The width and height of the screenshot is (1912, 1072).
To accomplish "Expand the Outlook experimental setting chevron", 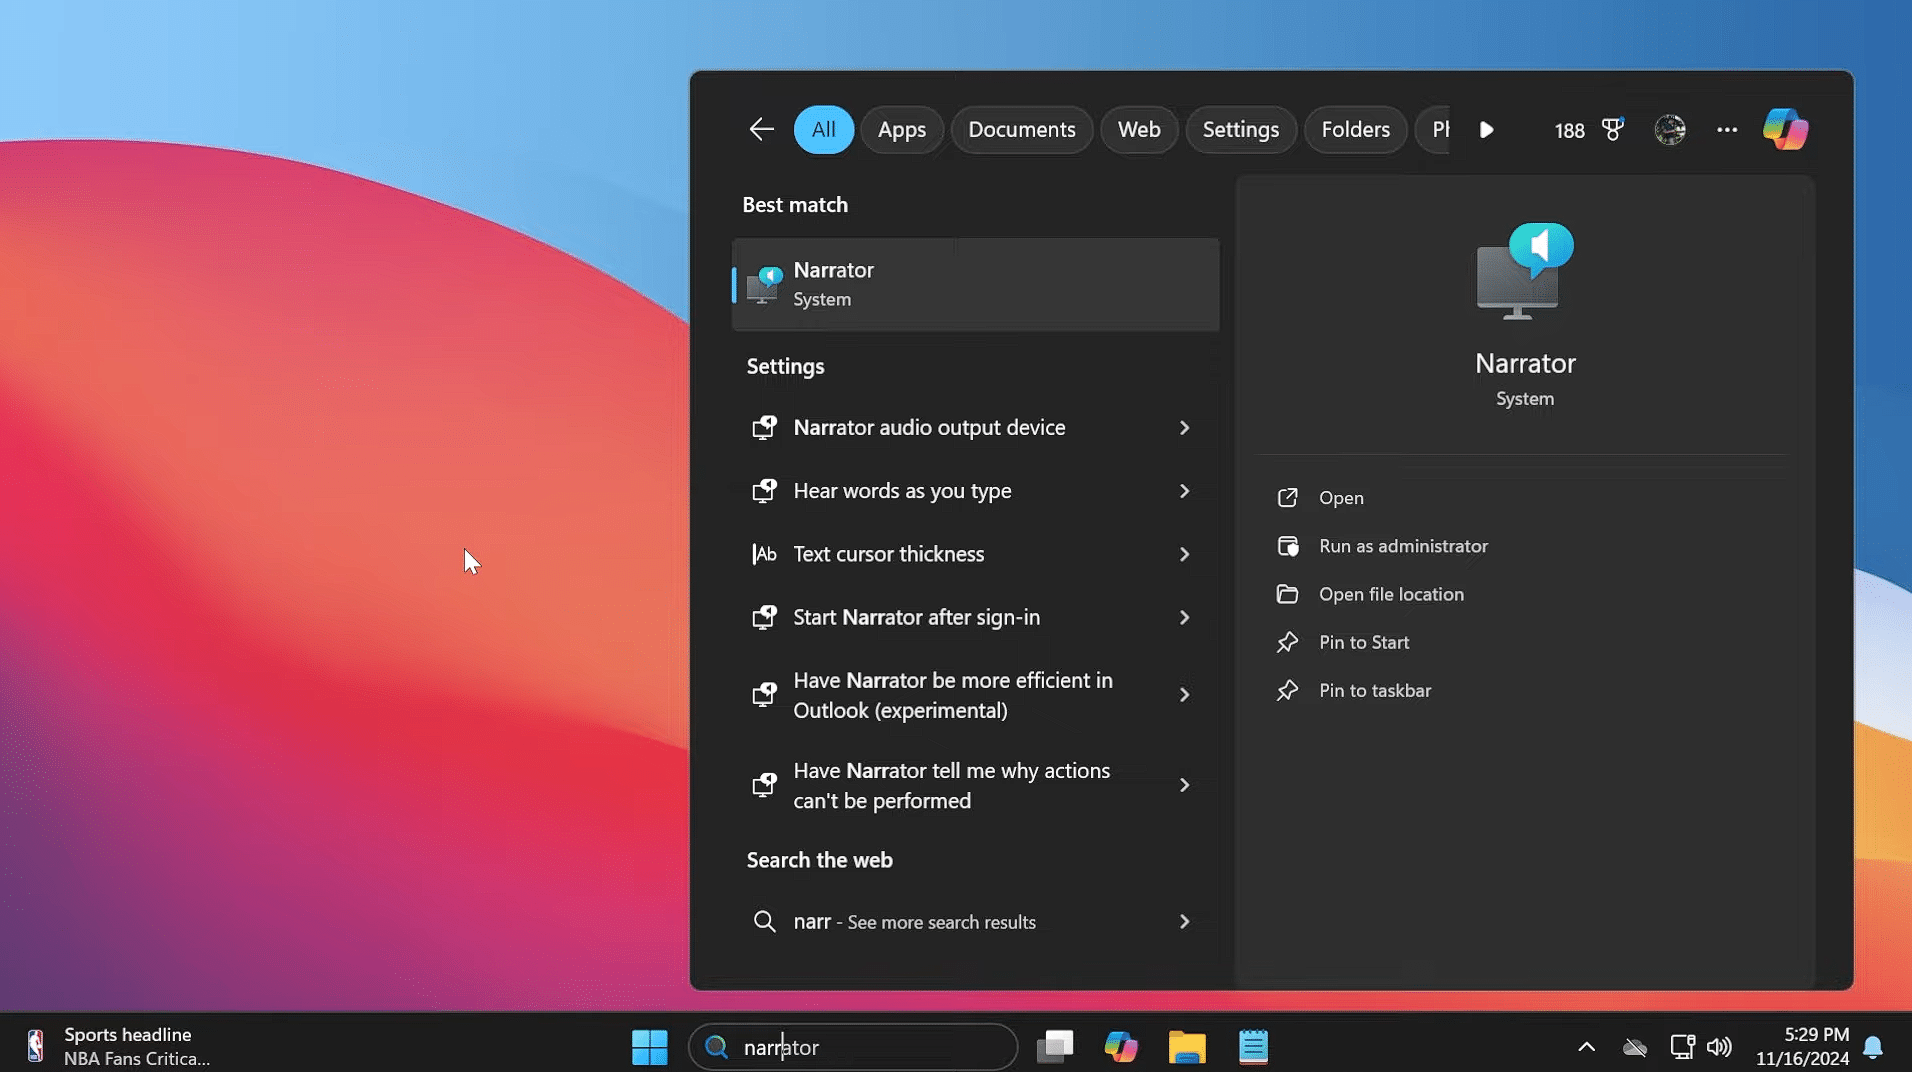I will click(x=1184, y=695).
